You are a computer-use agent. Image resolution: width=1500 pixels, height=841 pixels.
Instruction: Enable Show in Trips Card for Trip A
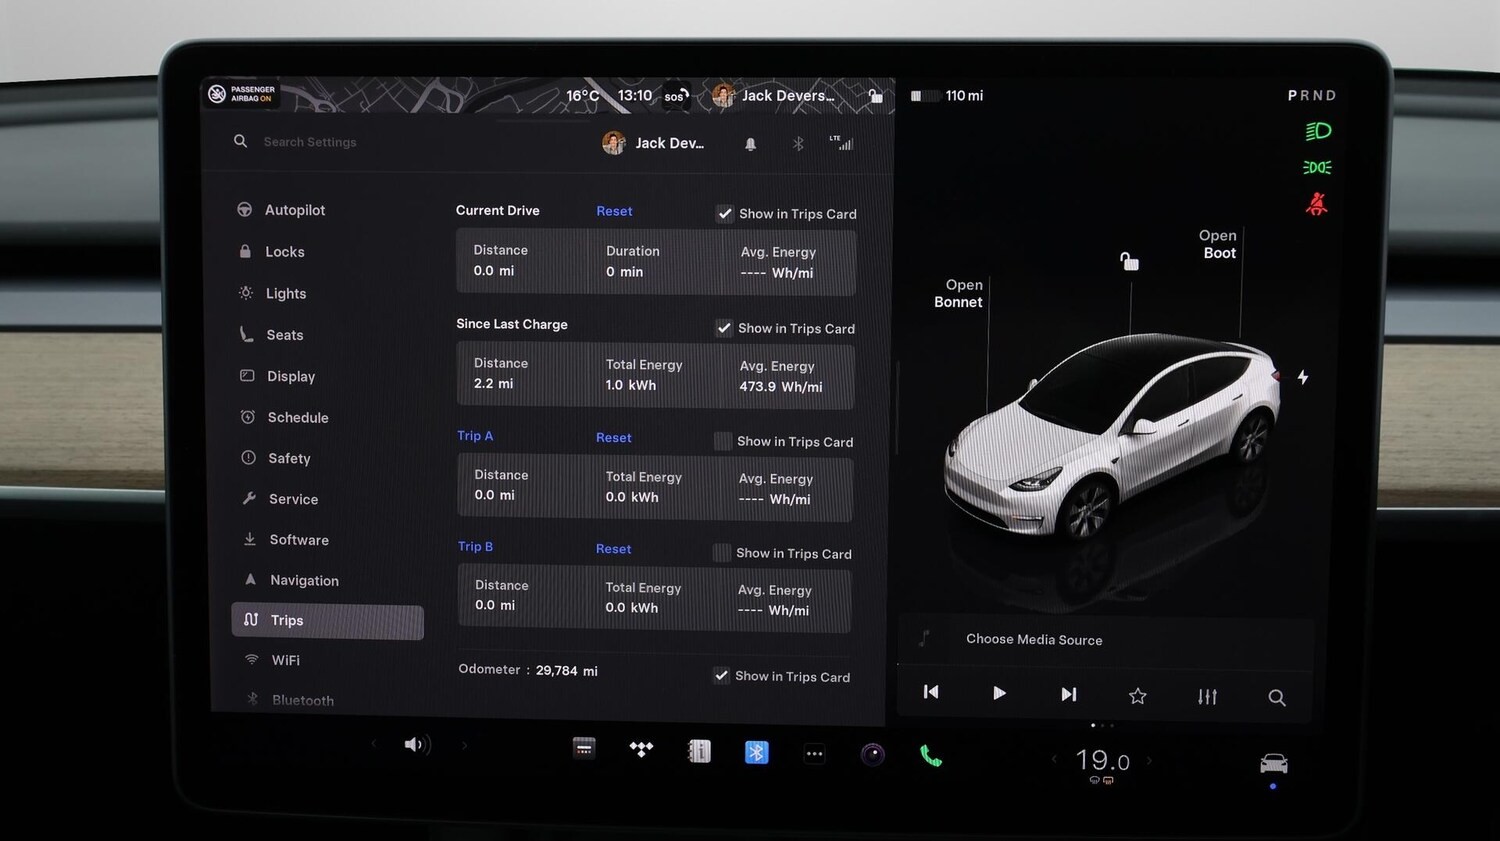722,440
